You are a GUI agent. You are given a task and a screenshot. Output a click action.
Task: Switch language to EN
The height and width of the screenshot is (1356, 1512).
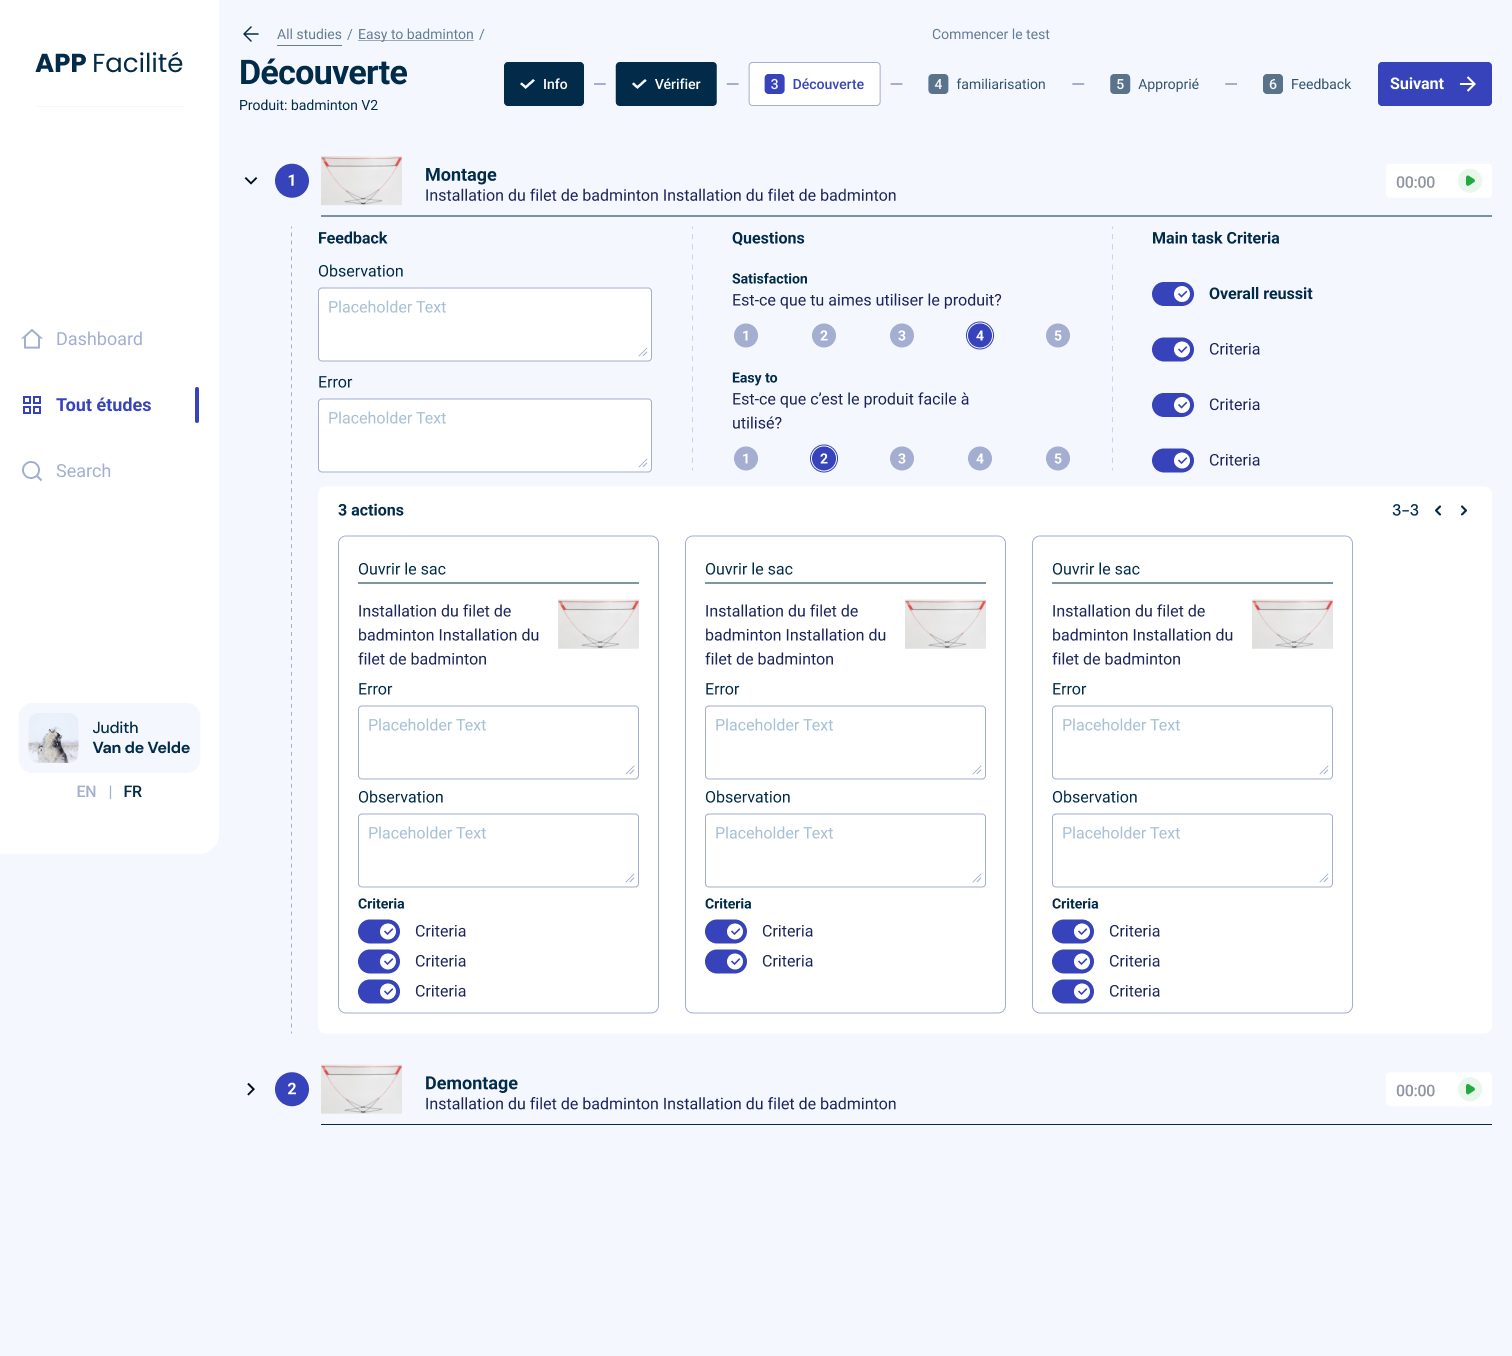87,792
